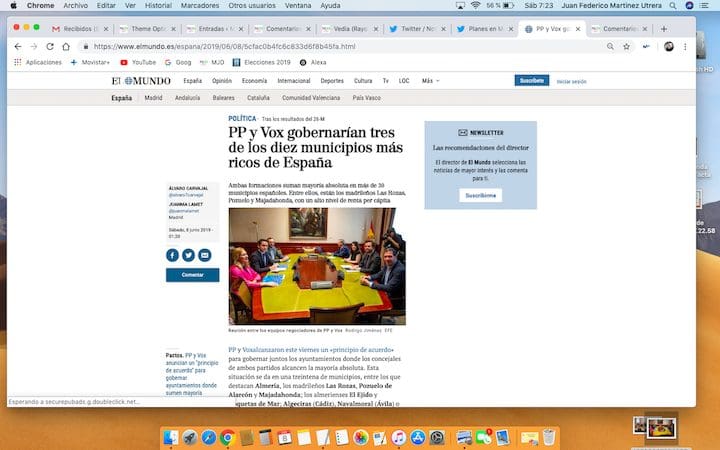
Task: Open the Apple menu
Action: coord(13,6)
